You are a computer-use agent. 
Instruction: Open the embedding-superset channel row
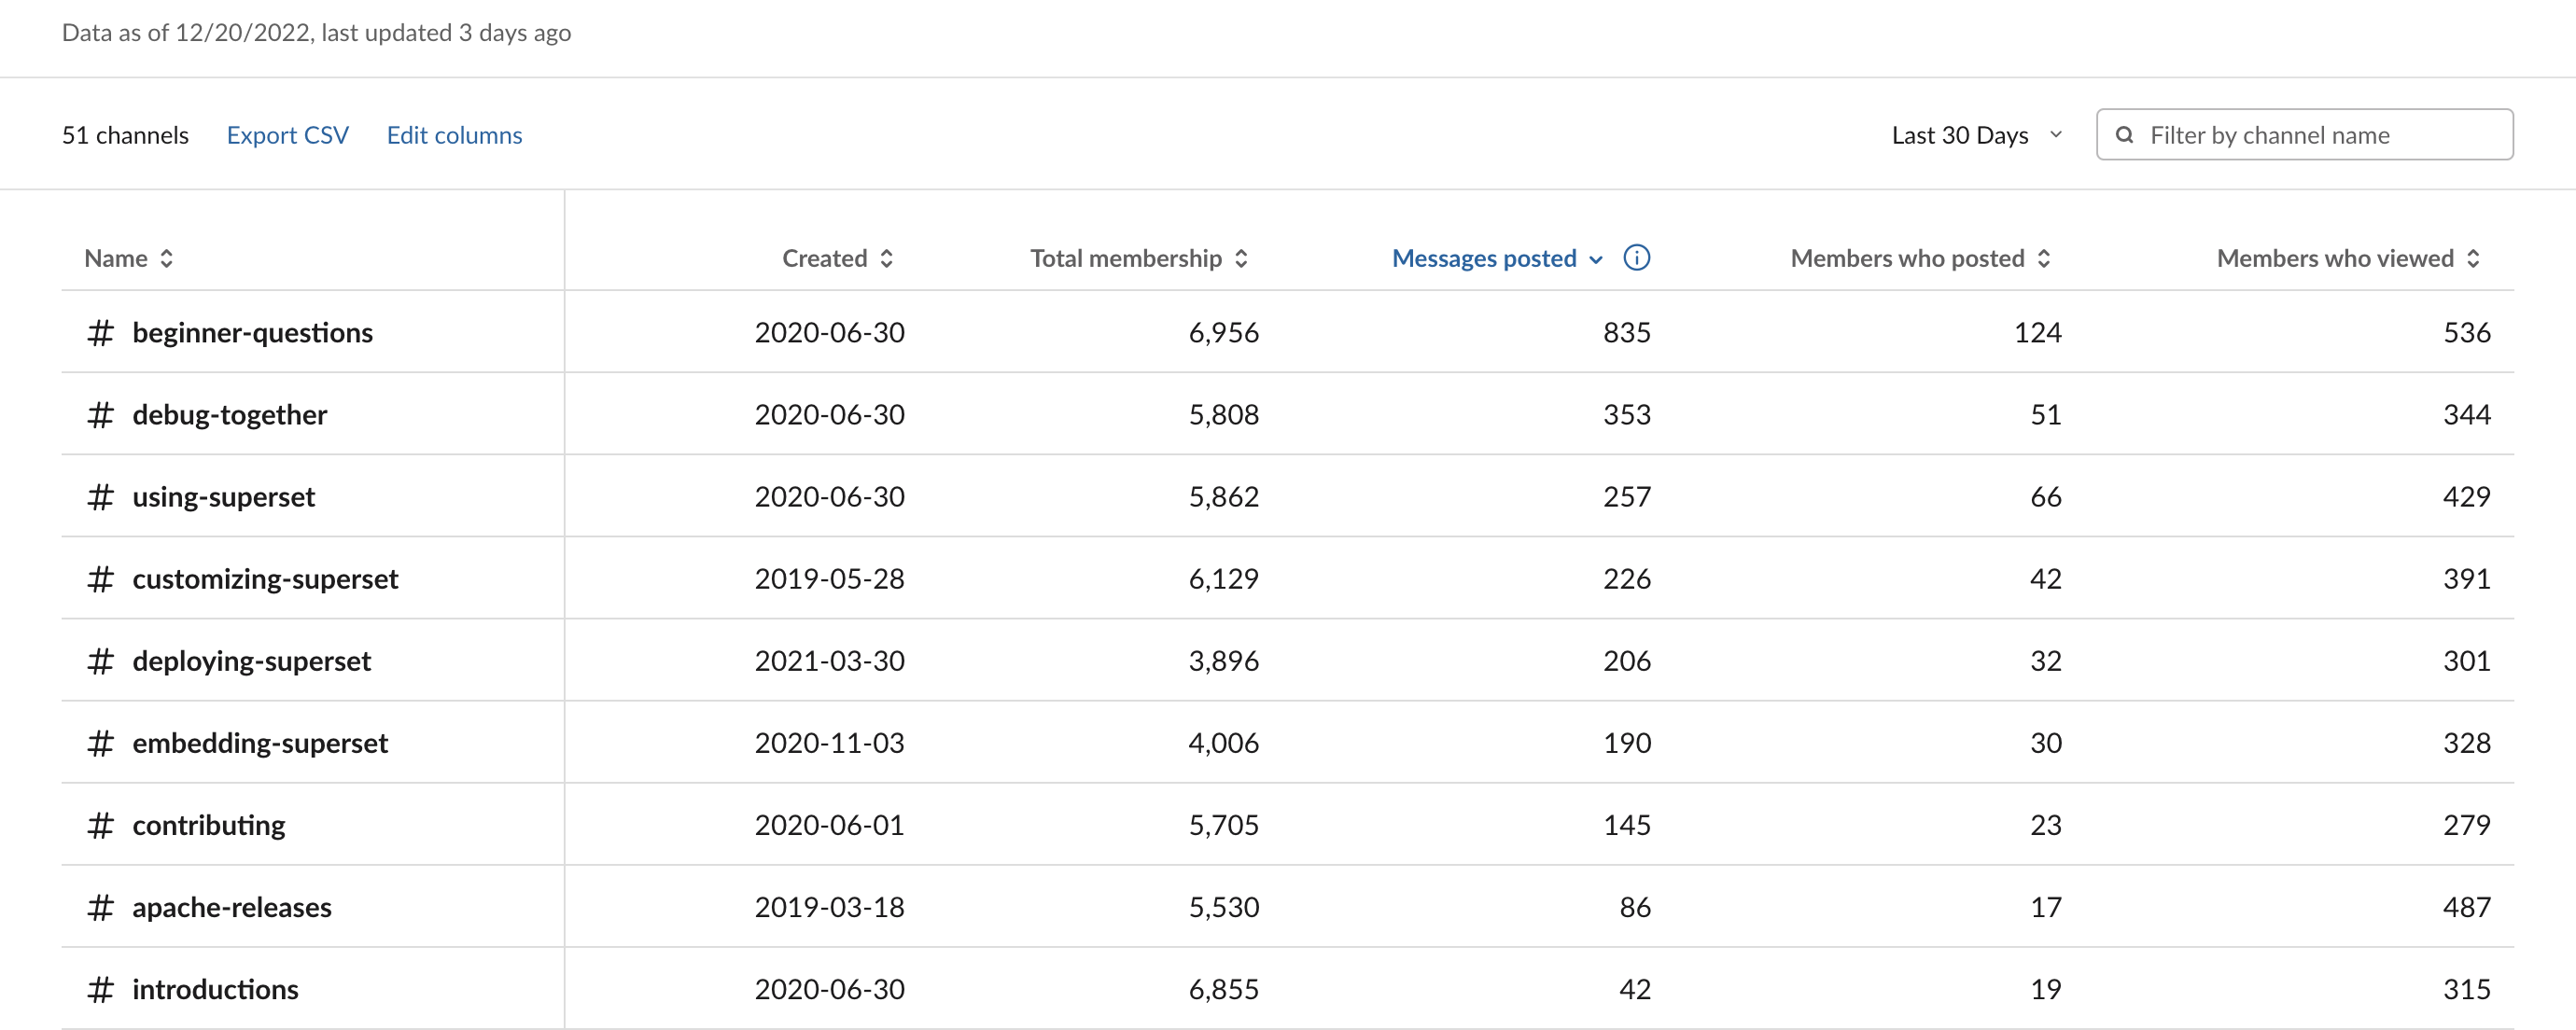tap(260, 743)
